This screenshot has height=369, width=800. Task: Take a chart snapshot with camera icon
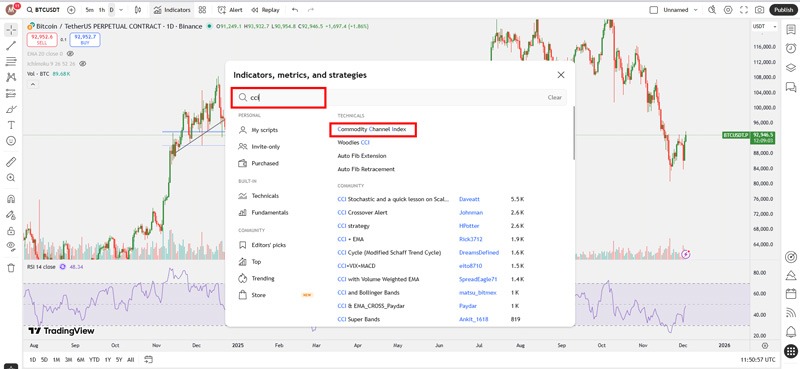tap(760, 10)
